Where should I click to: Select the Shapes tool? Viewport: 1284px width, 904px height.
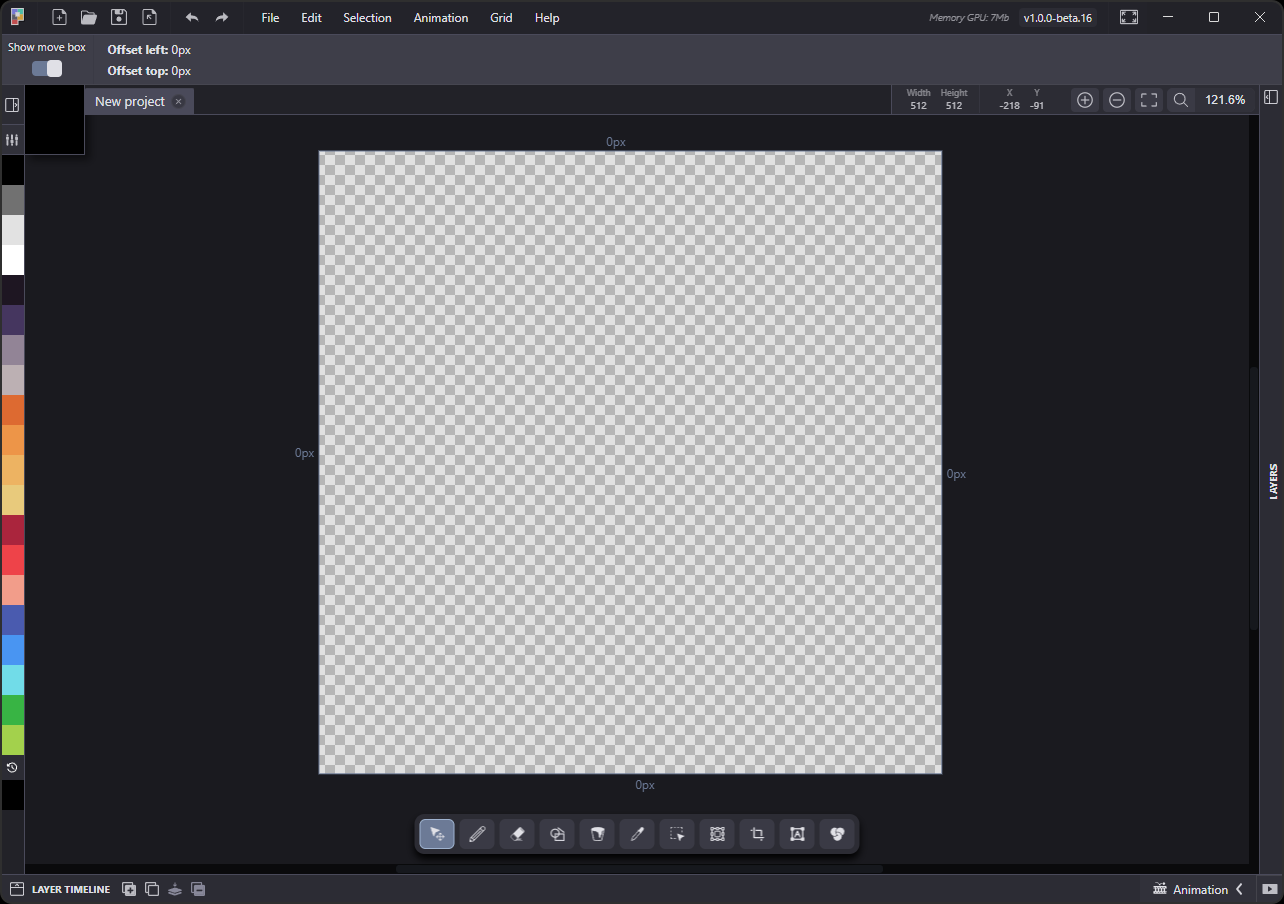(557, 834)
